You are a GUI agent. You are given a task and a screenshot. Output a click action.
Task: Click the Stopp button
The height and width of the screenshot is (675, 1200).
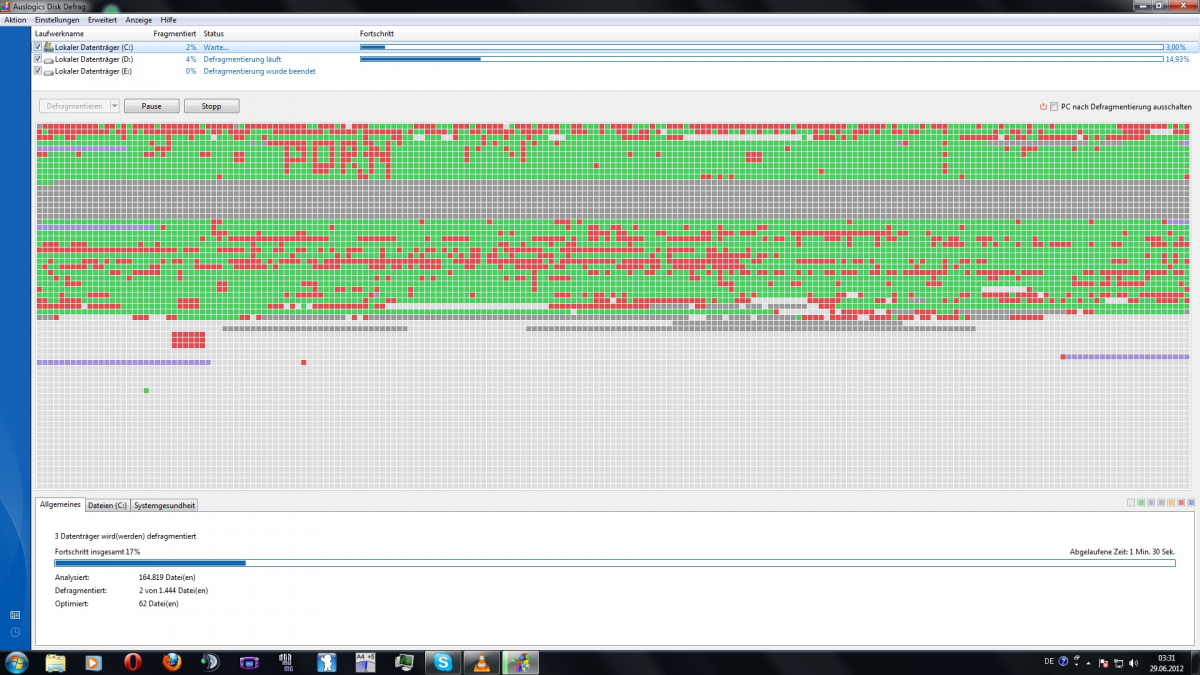click(212, 106)
